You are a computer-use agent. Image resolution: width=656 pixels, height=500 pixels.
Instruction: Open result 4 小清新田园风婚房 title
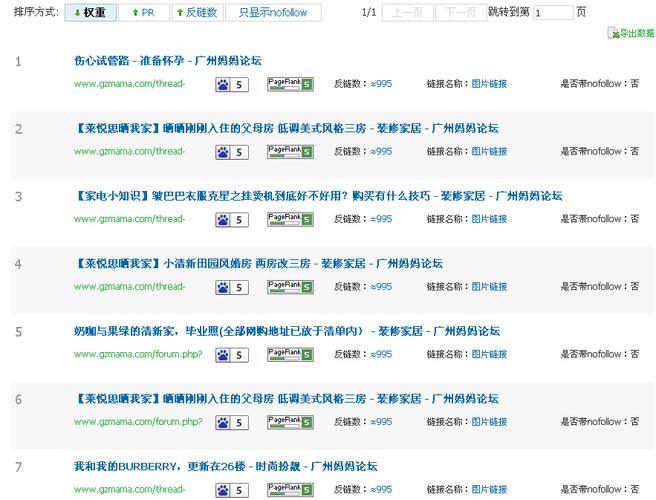[259, 264]
